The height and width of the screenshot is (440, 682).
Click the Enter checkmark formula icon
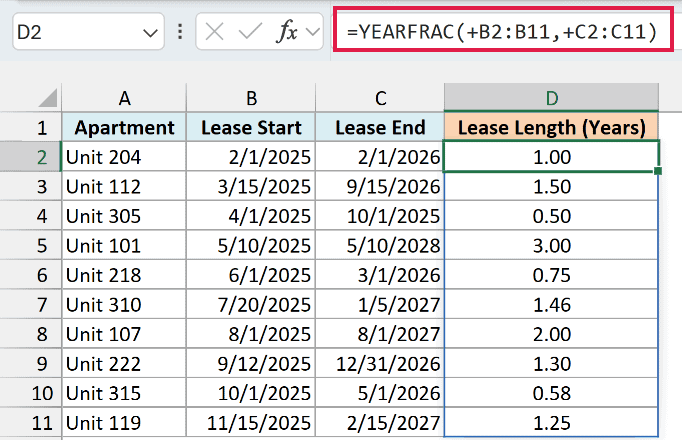(x=250, y=32)
